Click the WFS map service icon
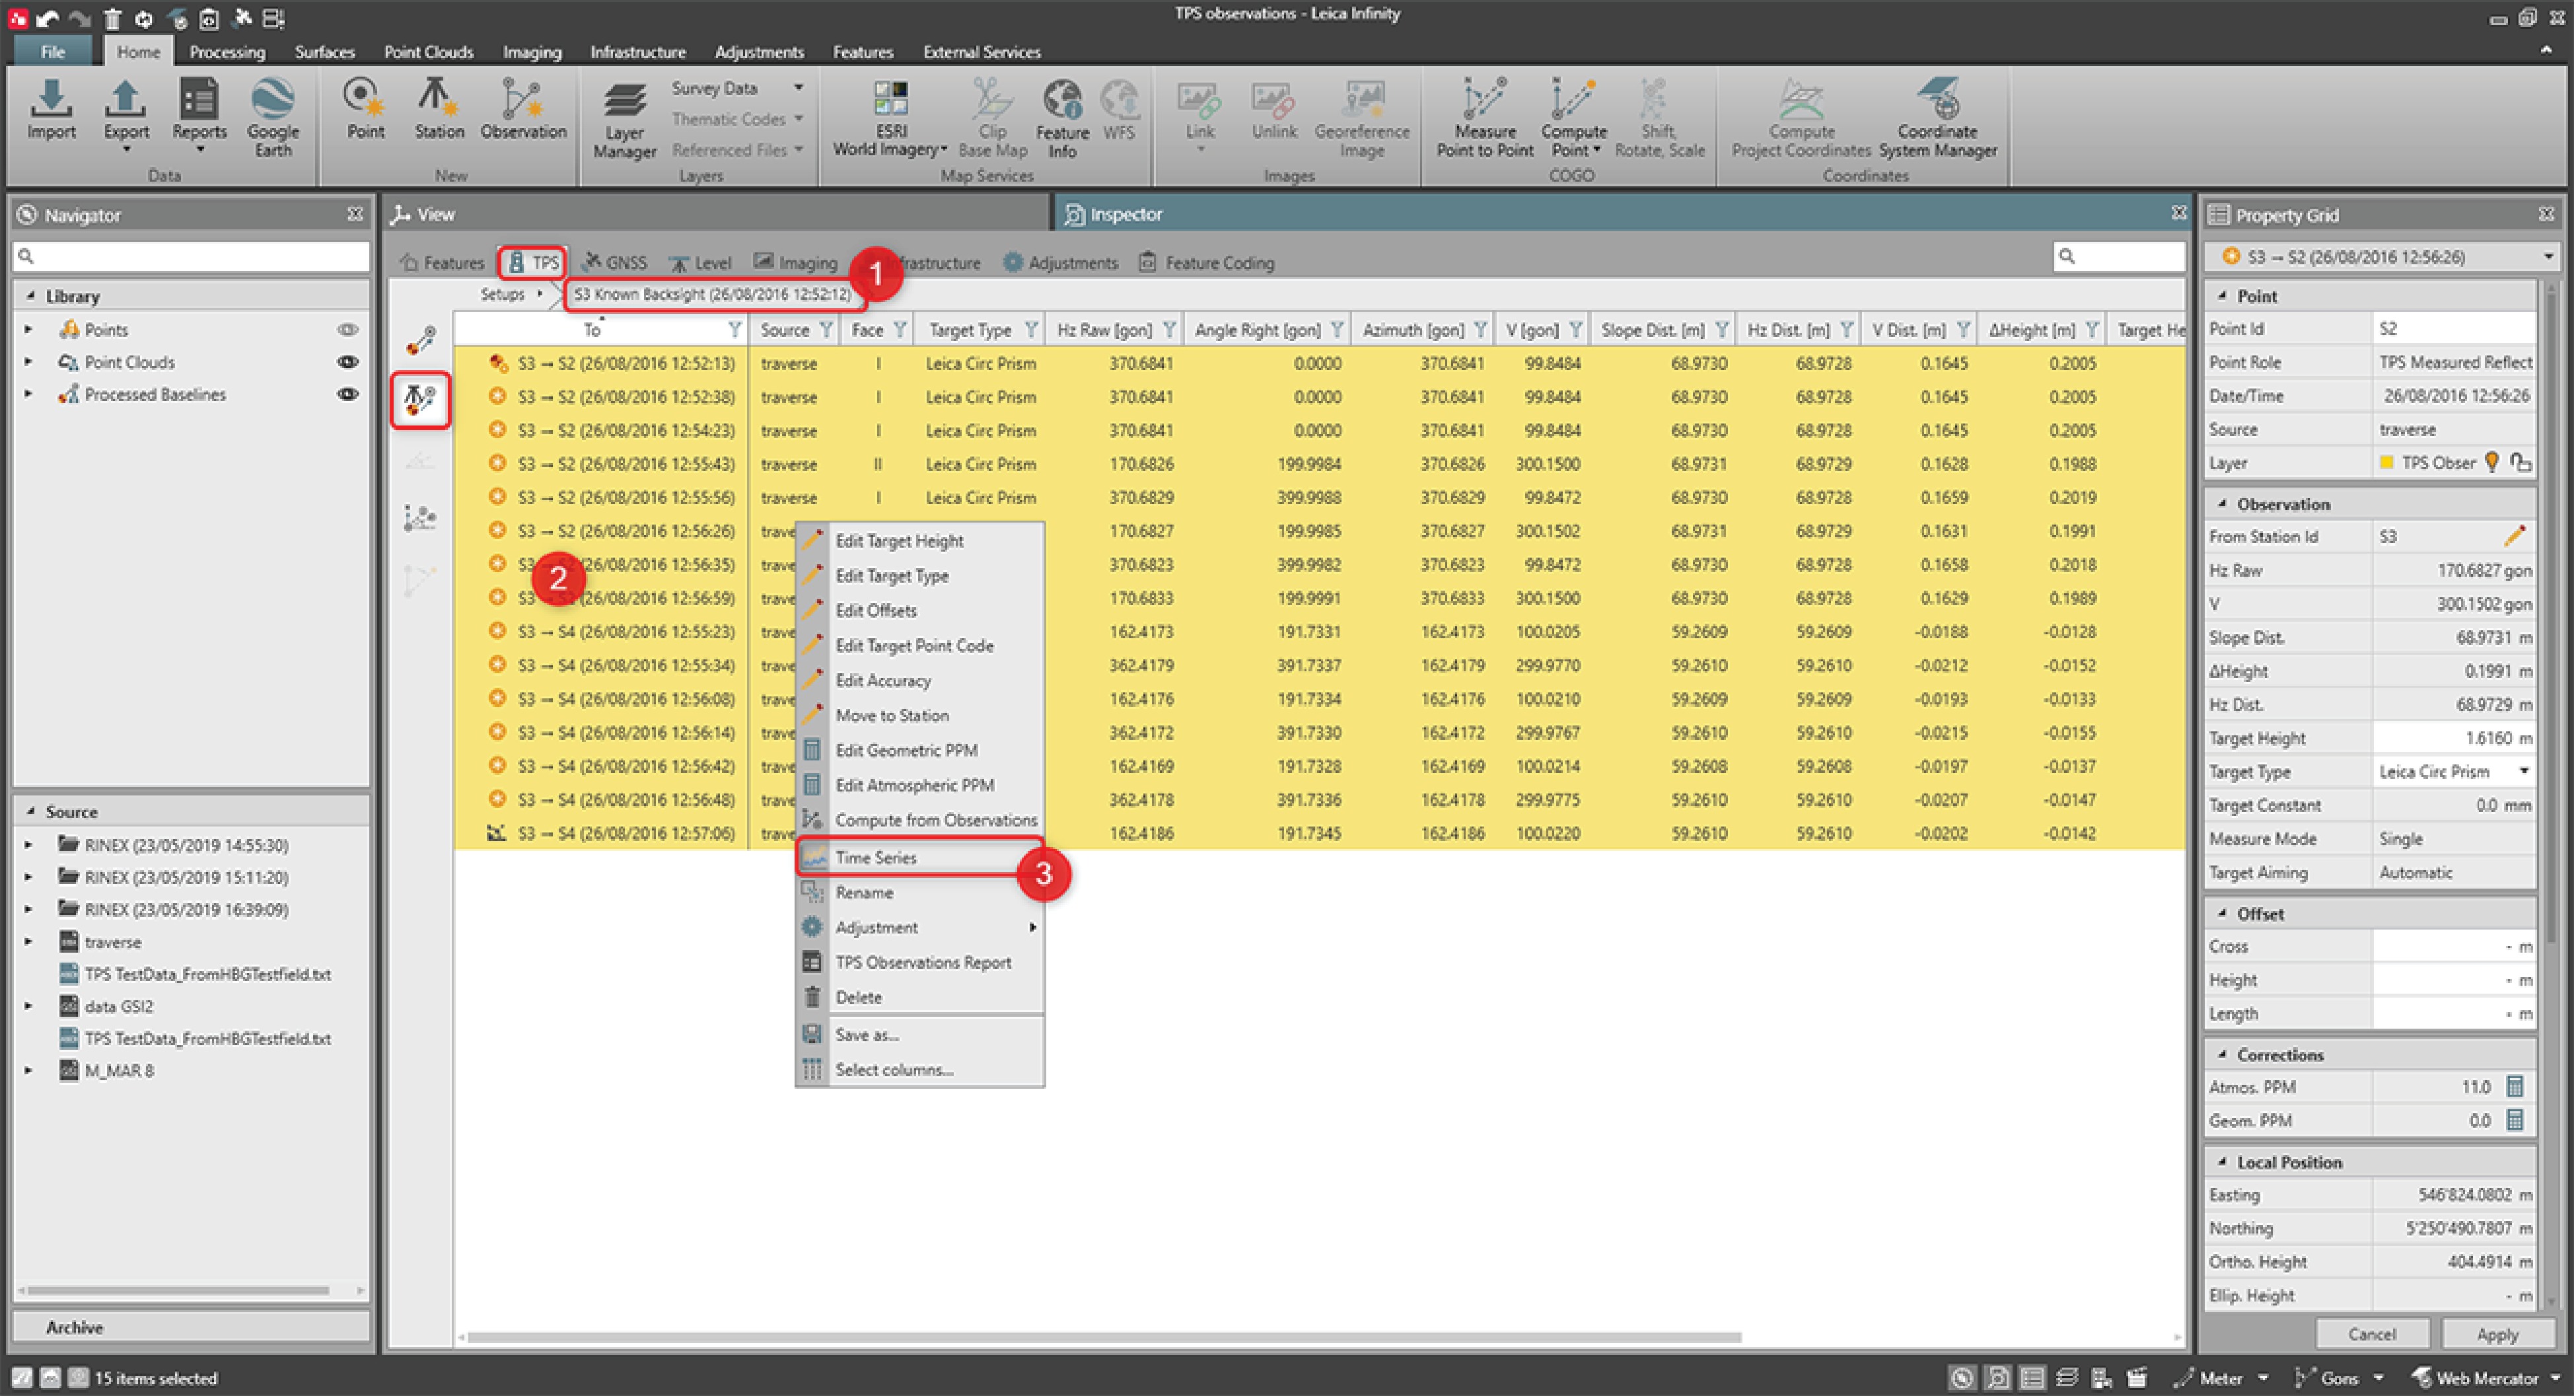This screenshot has height=1396, width=2576. (x=1119, y=110)
